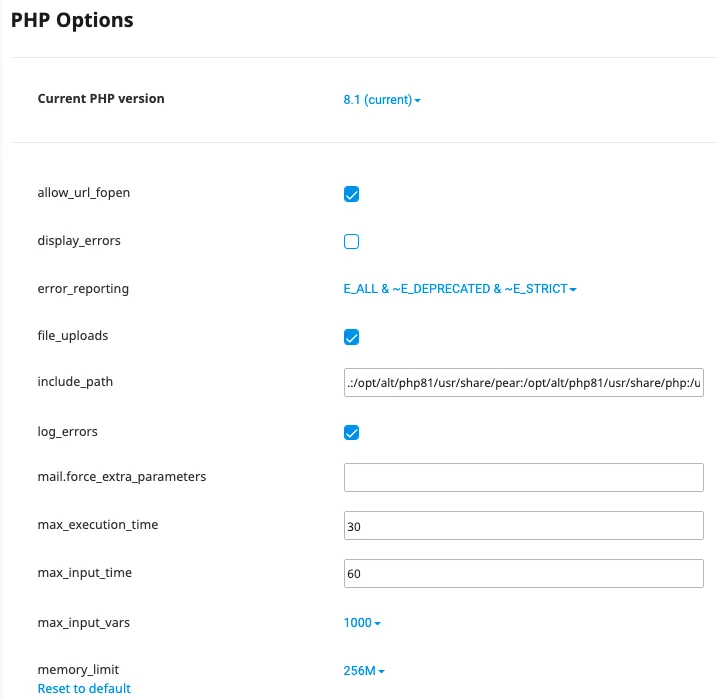Click the mail.force_extra_parameters input field
Screen dimensions: 717x699
[x=523, y=478]
